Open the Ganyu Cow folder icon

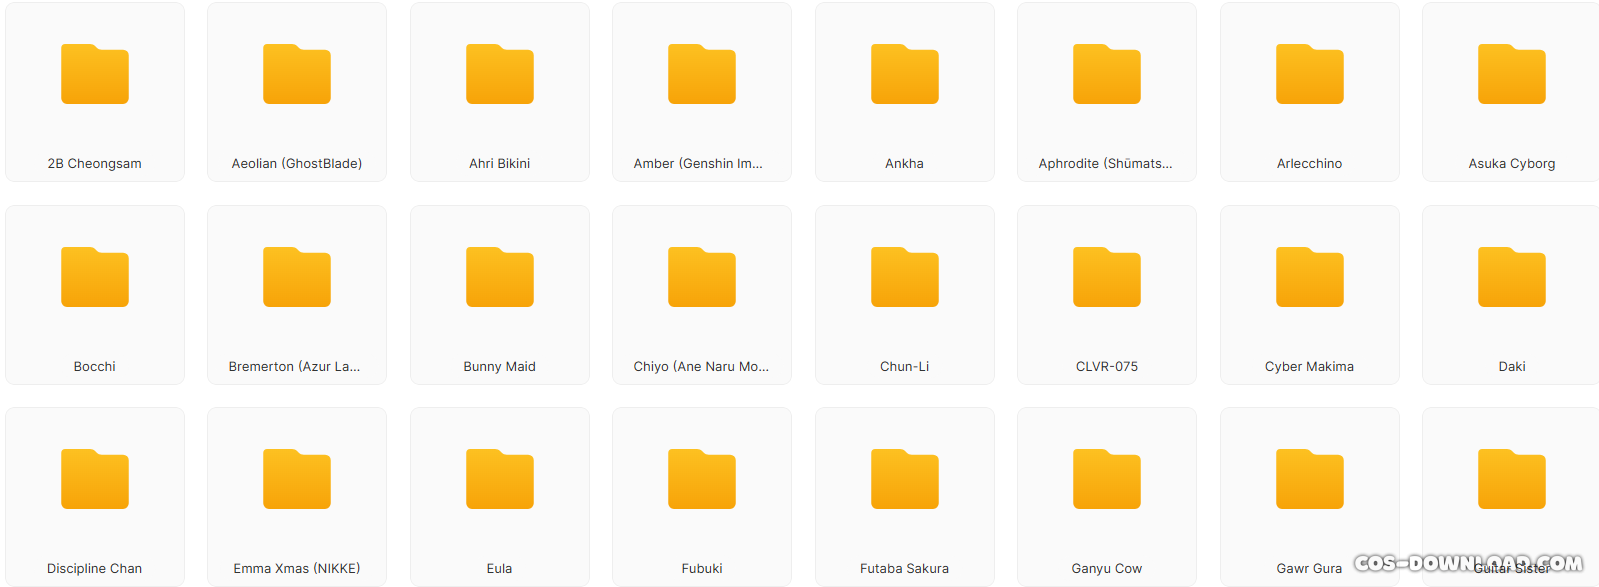pyautogui.click(x=1107, y=479)
